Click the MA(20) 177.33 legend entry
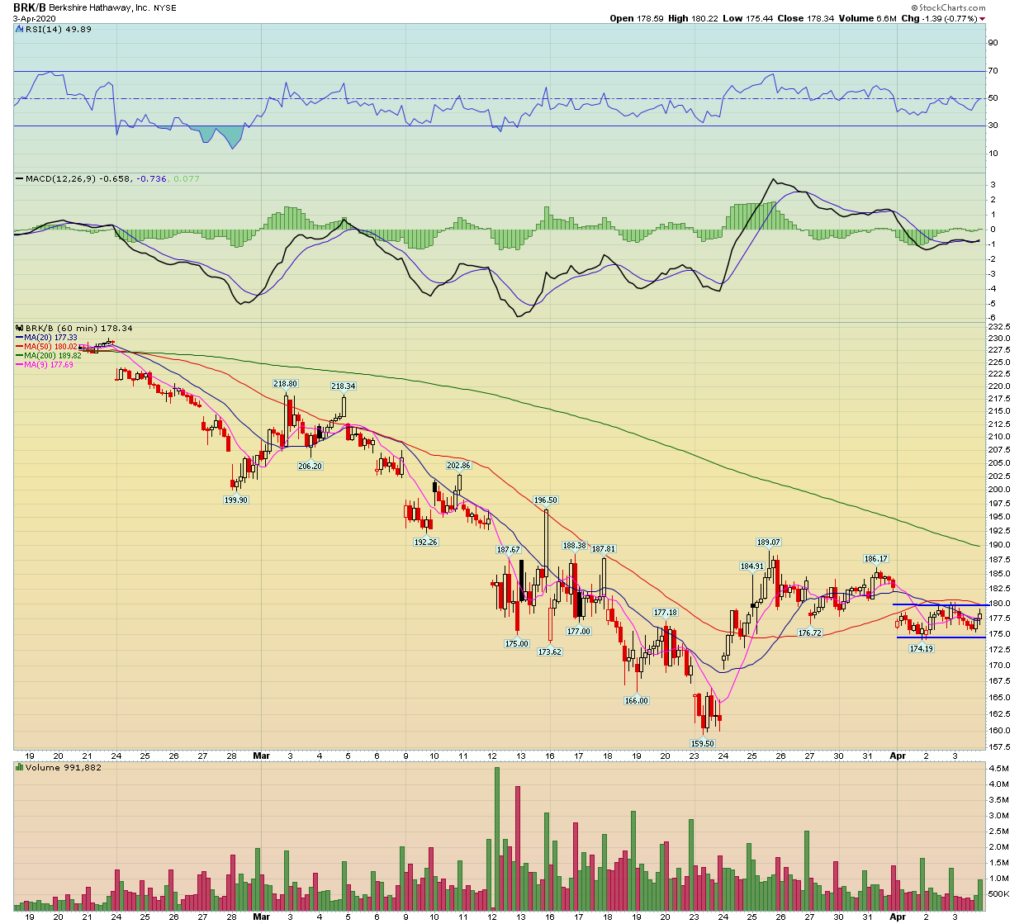Screen dimensions: 1024x924 [x=46, y=337]
